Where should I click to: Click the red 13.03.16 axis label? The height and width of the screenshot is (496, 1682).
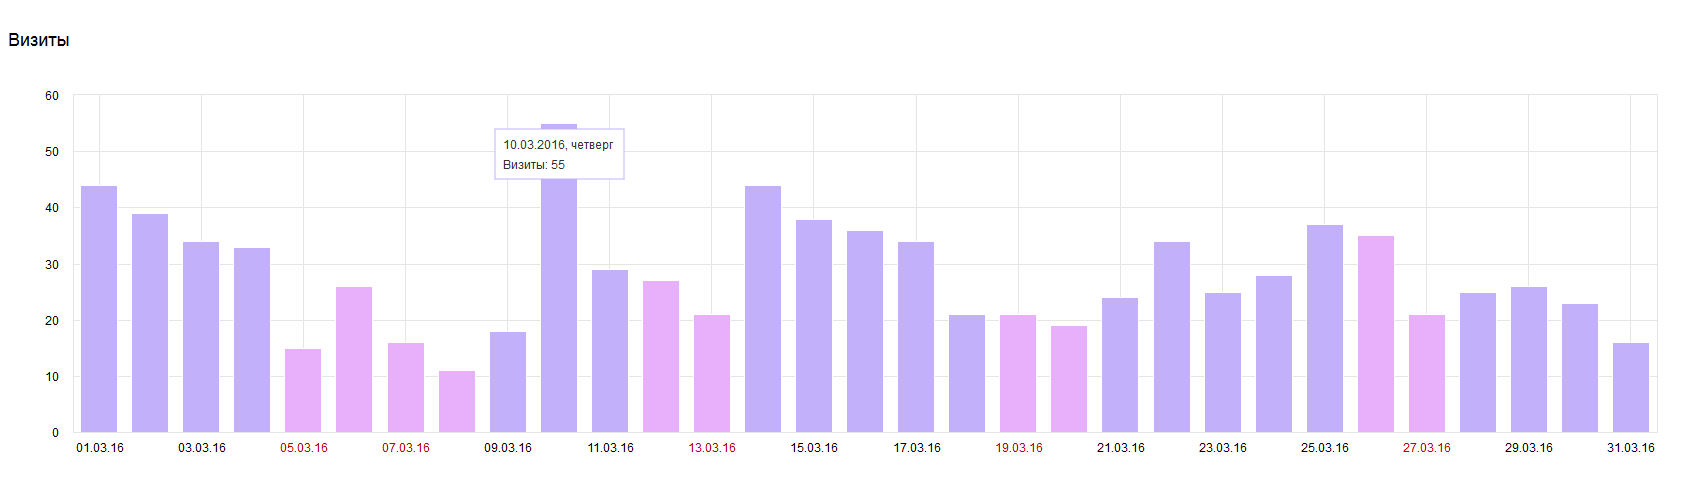coord(712,448)
